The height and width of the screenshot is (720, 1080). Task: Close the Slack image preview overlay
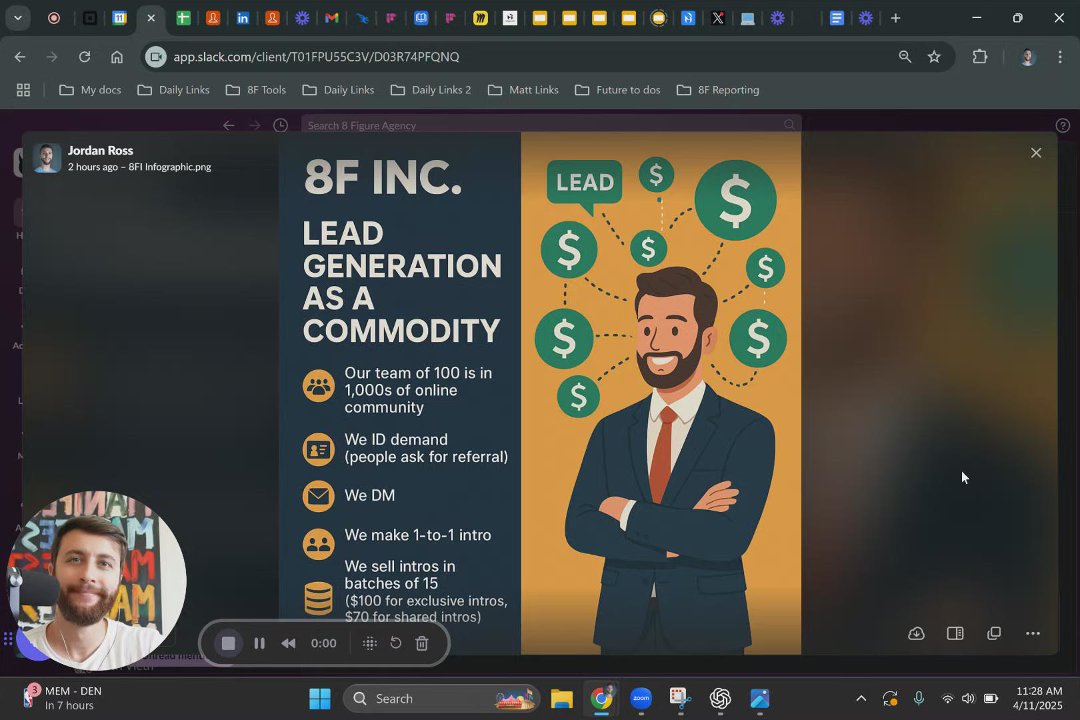1036,153
